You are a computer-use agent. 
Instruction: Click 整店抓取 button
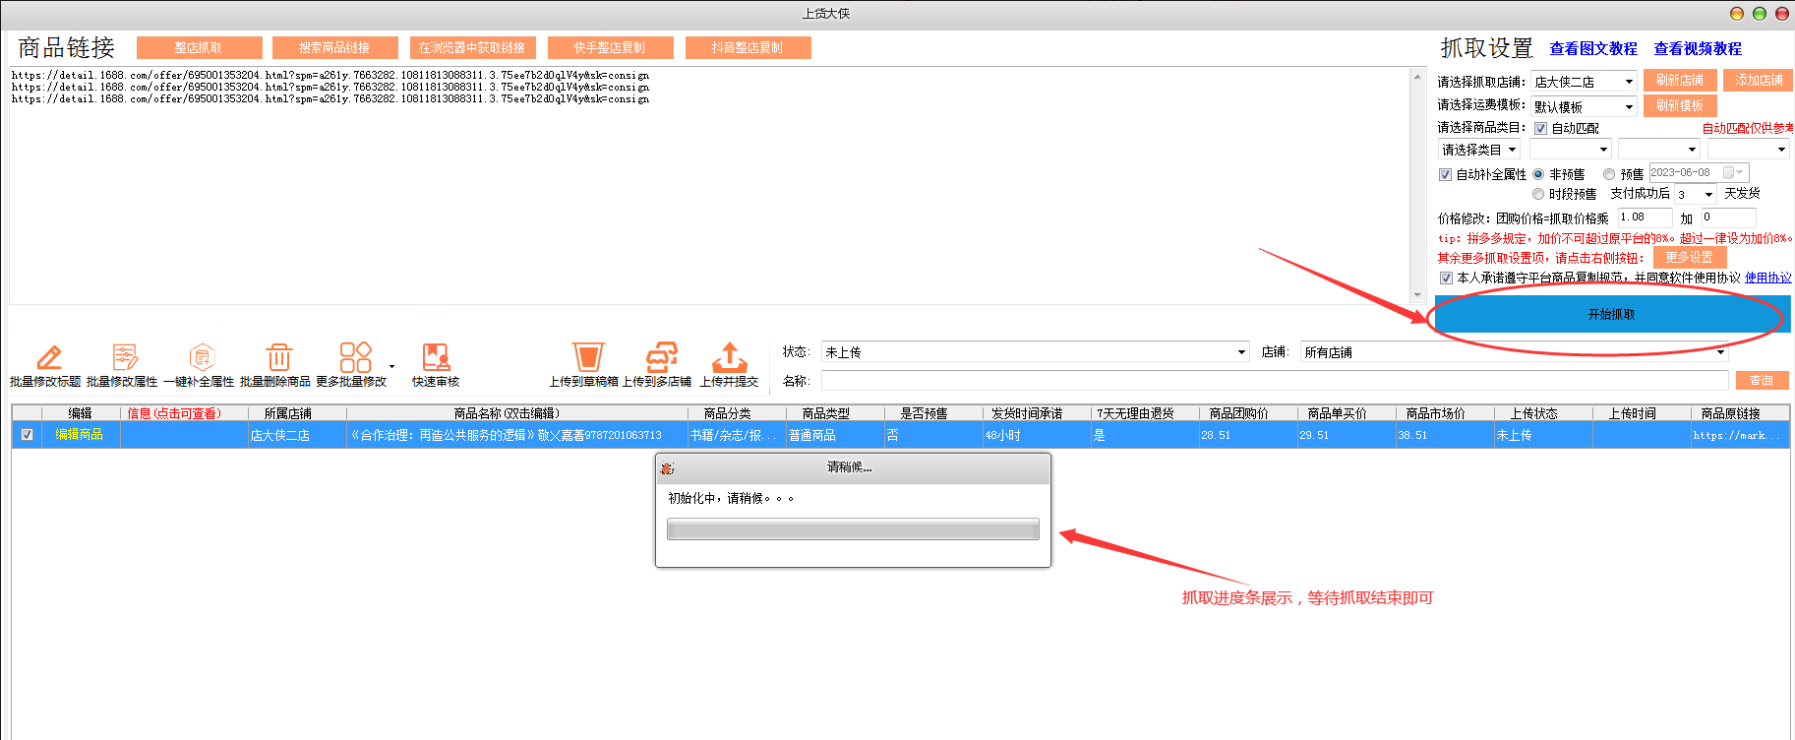tap(199, 48)
